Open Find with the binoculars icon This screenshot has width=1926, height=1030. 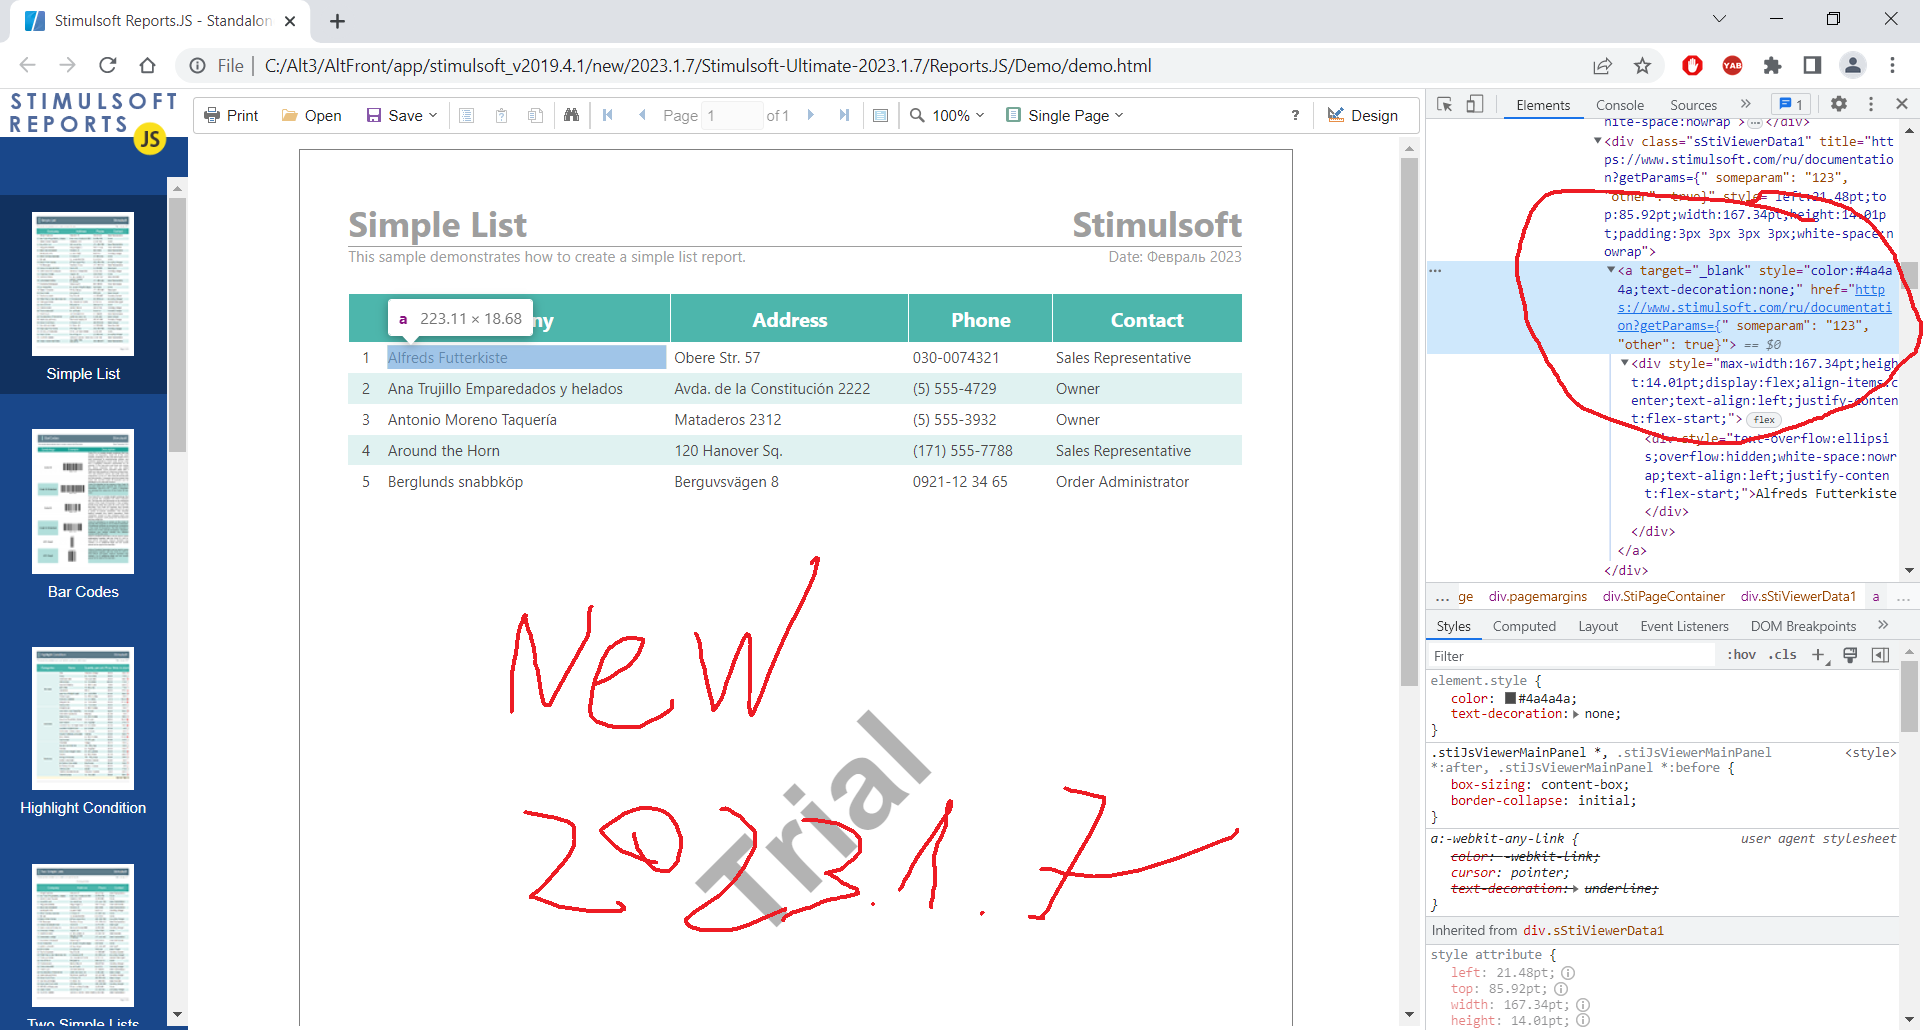point(571,115)
